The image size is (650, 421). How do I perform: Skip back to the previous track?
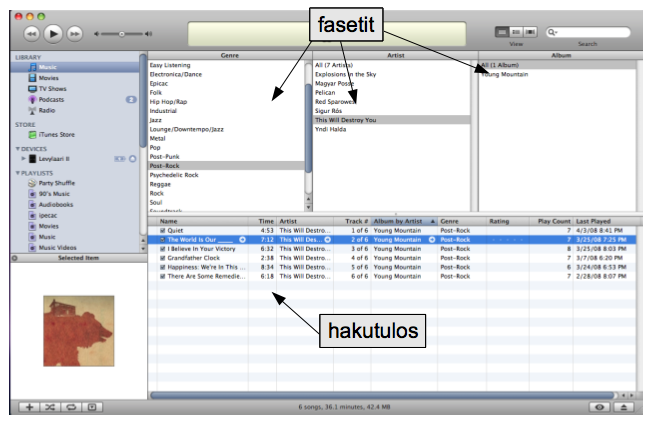pos(32,34)
